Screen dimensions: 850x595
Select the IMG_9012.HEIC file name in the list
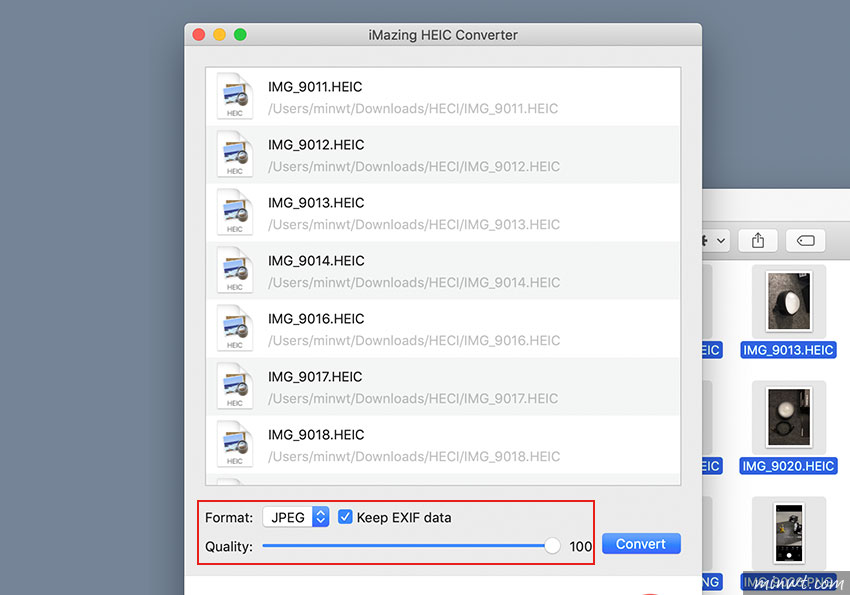(316, 145)
